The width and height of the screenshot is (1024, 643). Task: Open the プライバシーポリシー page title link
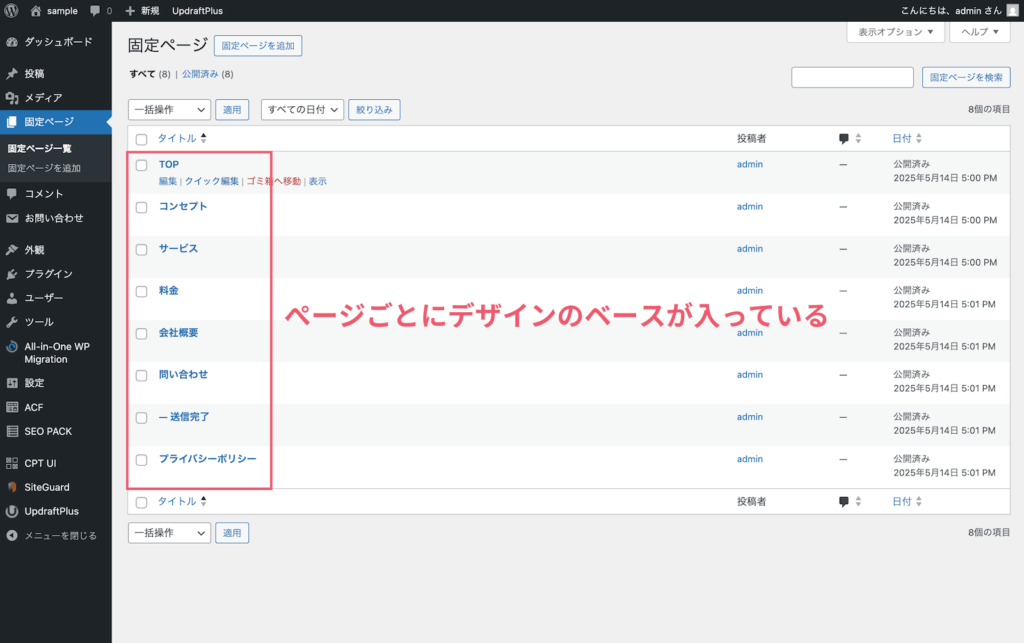click(208, 459)
